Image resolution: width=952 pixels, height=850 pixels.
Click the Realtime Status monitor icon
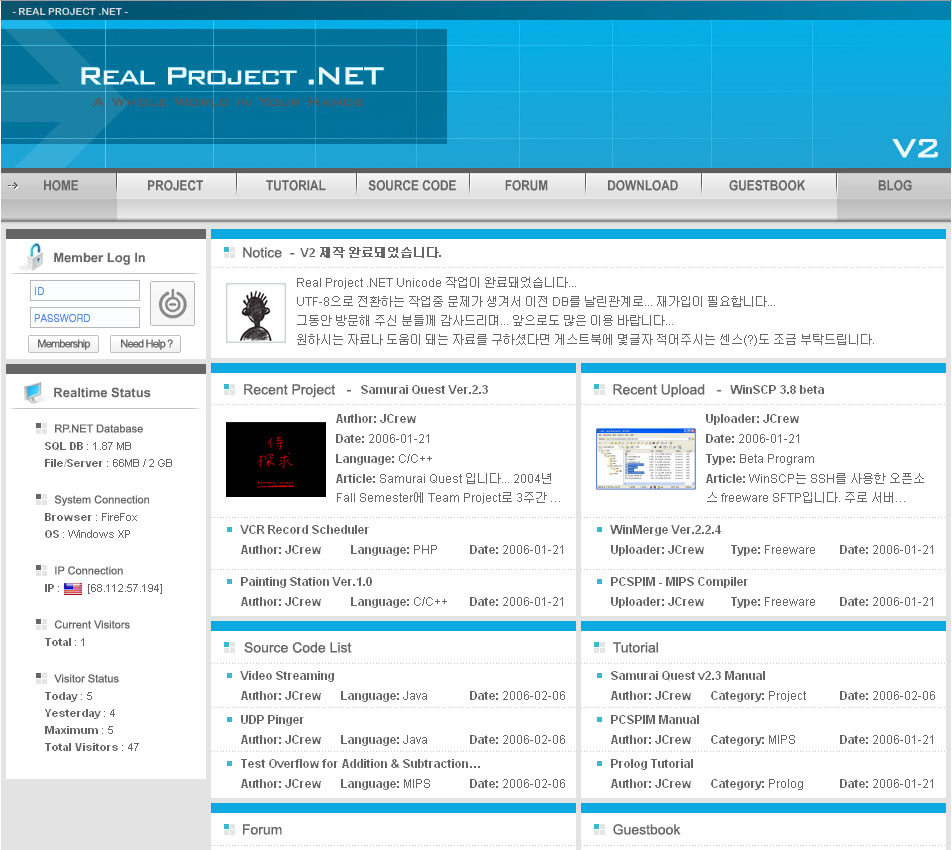coord(35,392)
